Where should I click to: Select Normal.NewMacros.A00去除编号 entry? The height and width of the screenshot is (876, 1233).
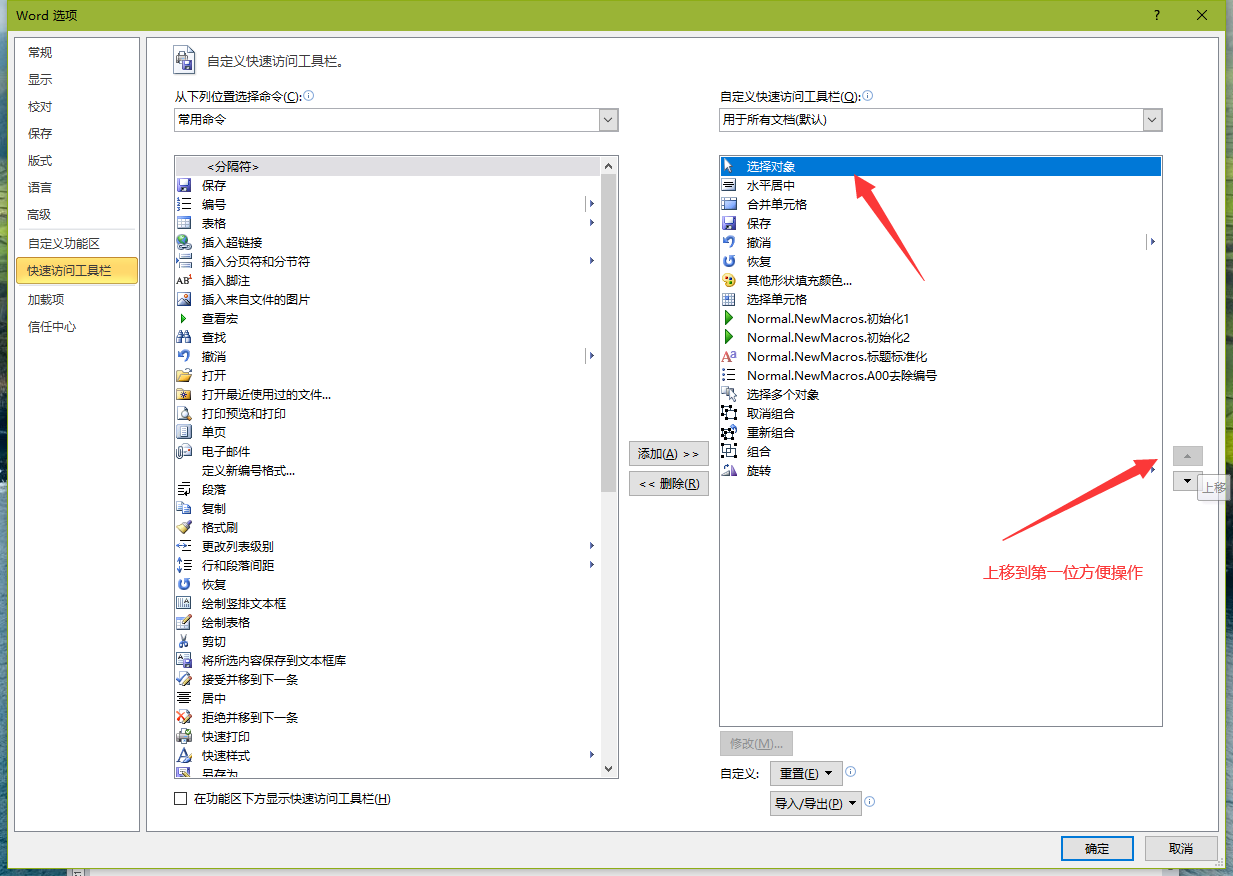(x=940, y=375)
